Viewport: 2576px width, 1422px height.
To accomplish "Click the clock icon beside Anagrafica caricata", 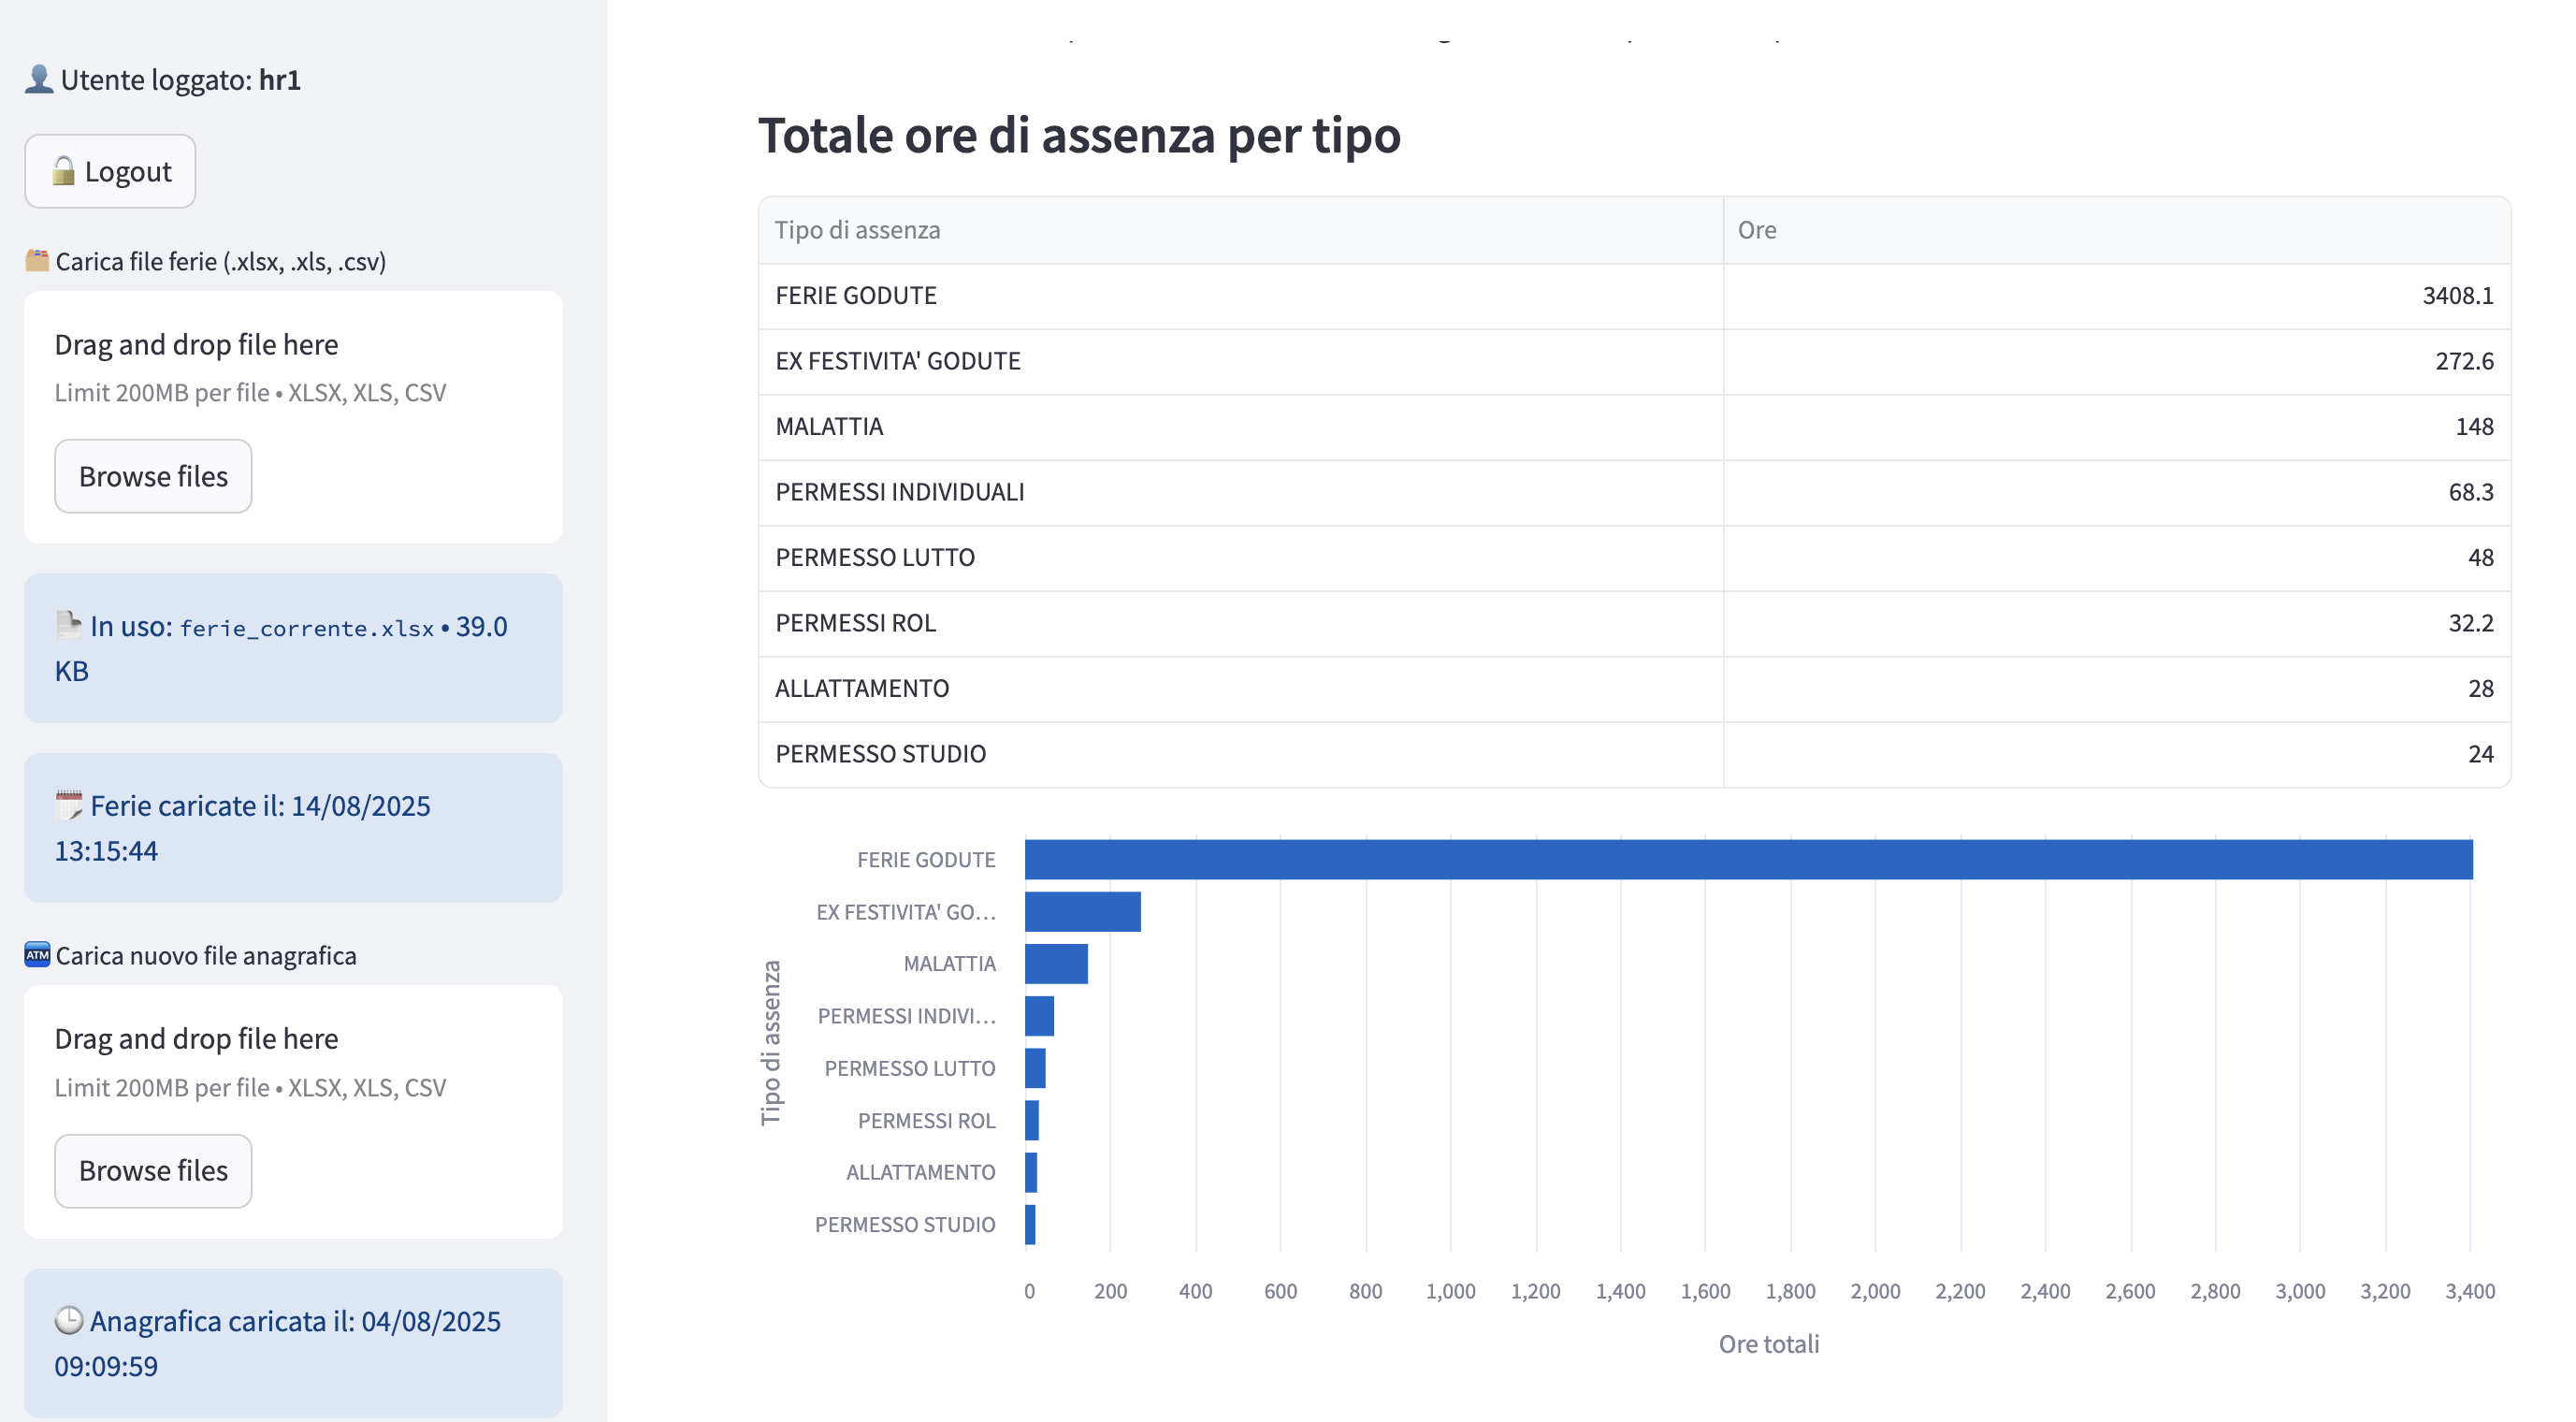I will 69,1320.
